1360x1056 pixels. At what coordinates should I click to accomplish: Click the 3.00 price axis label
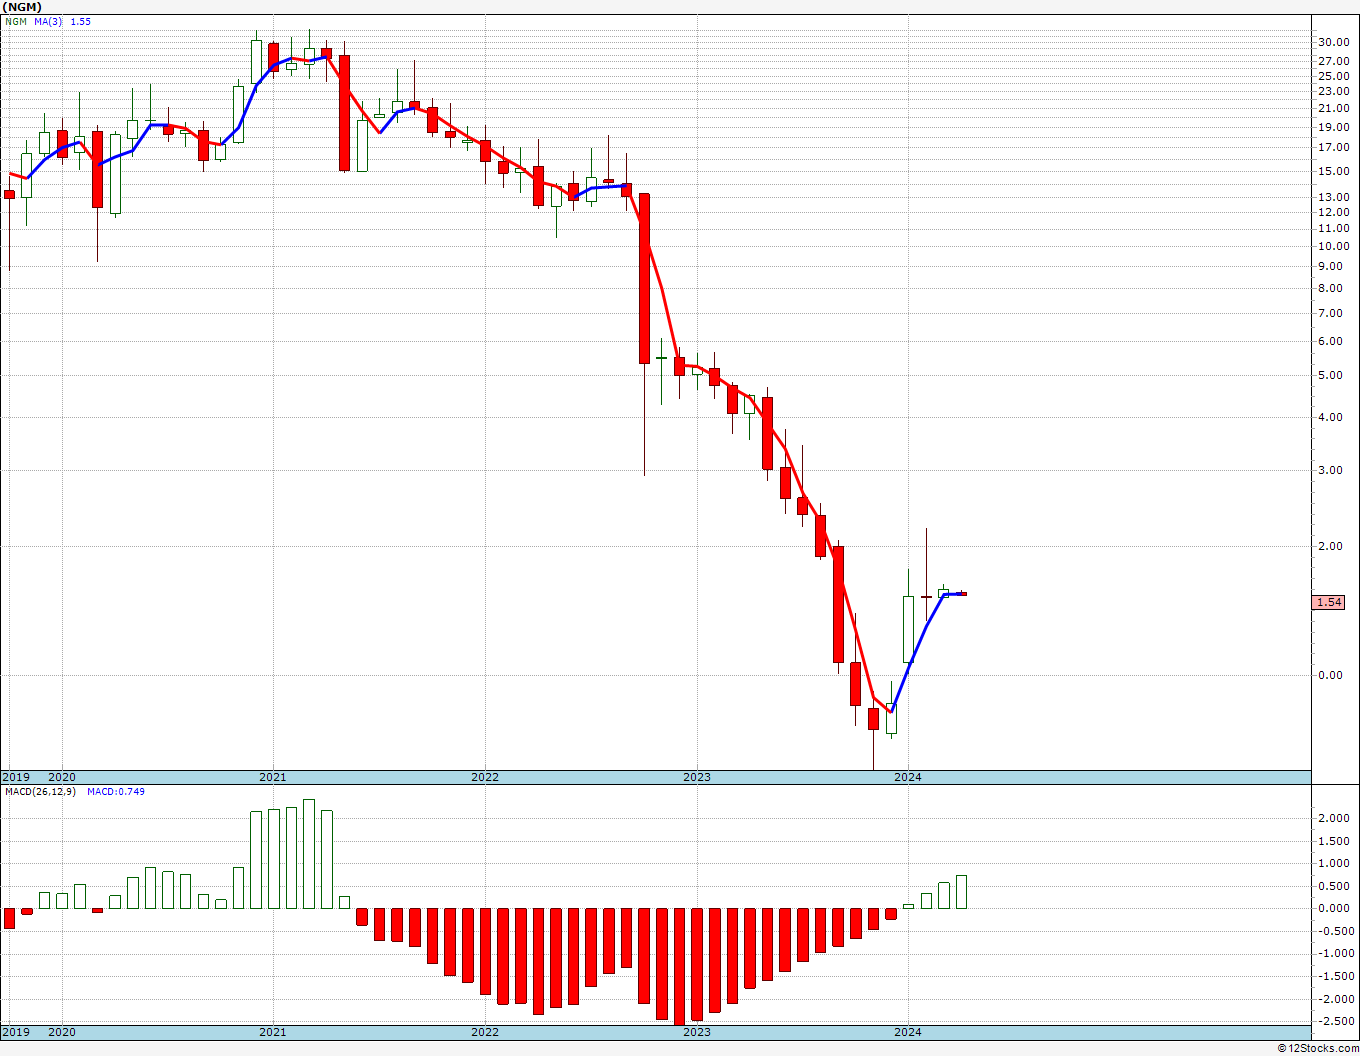click(x=1331, y=470)
